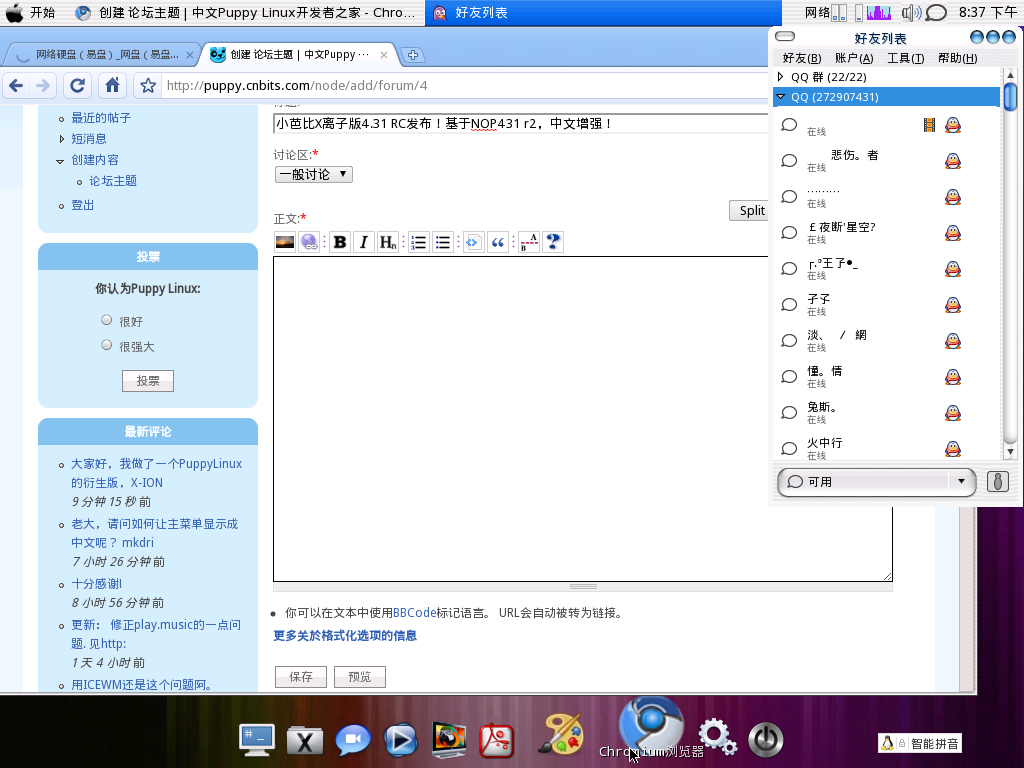Go back in the Chromium browser
Screen dimensions: 1024x768
16,86
